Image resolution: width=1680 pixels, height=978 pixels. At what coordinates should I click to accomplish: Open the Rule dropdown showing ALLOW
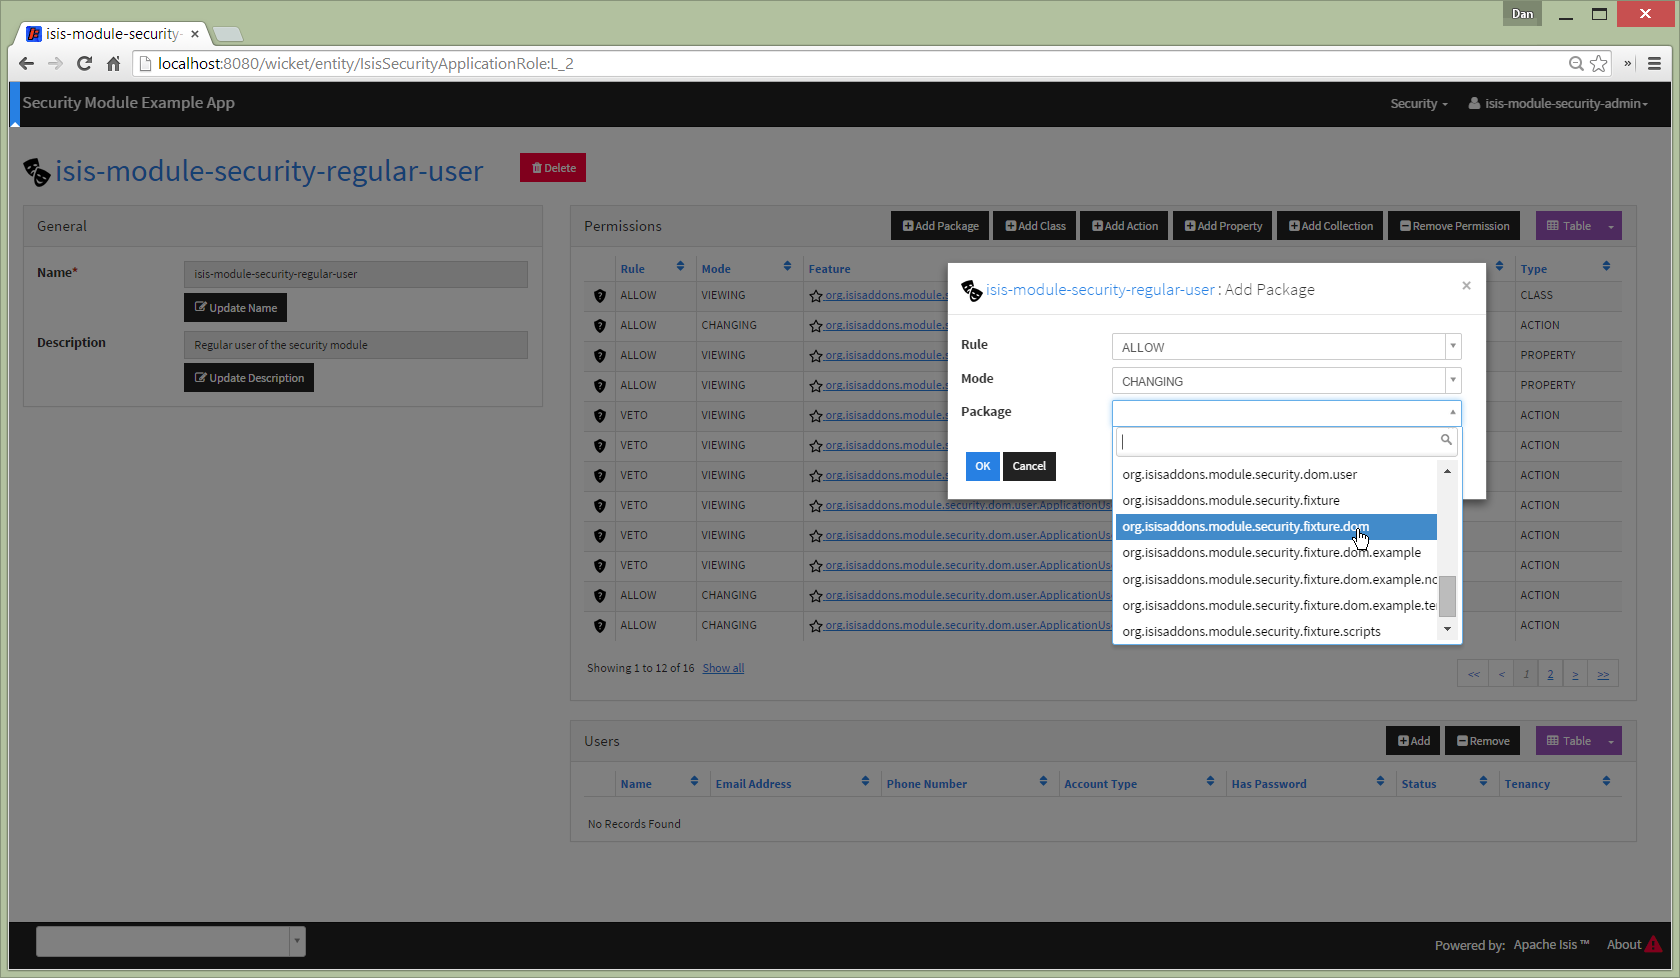tap(1286, 347)
